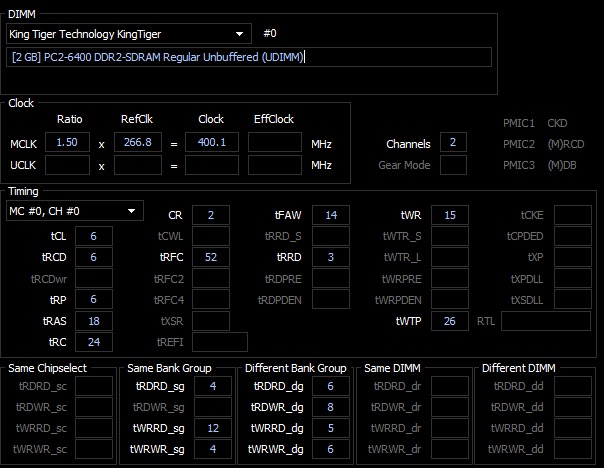The width and height of the screenshot is (604, 468).
Task: Click the empty RTL field
Action: point(546,321)
